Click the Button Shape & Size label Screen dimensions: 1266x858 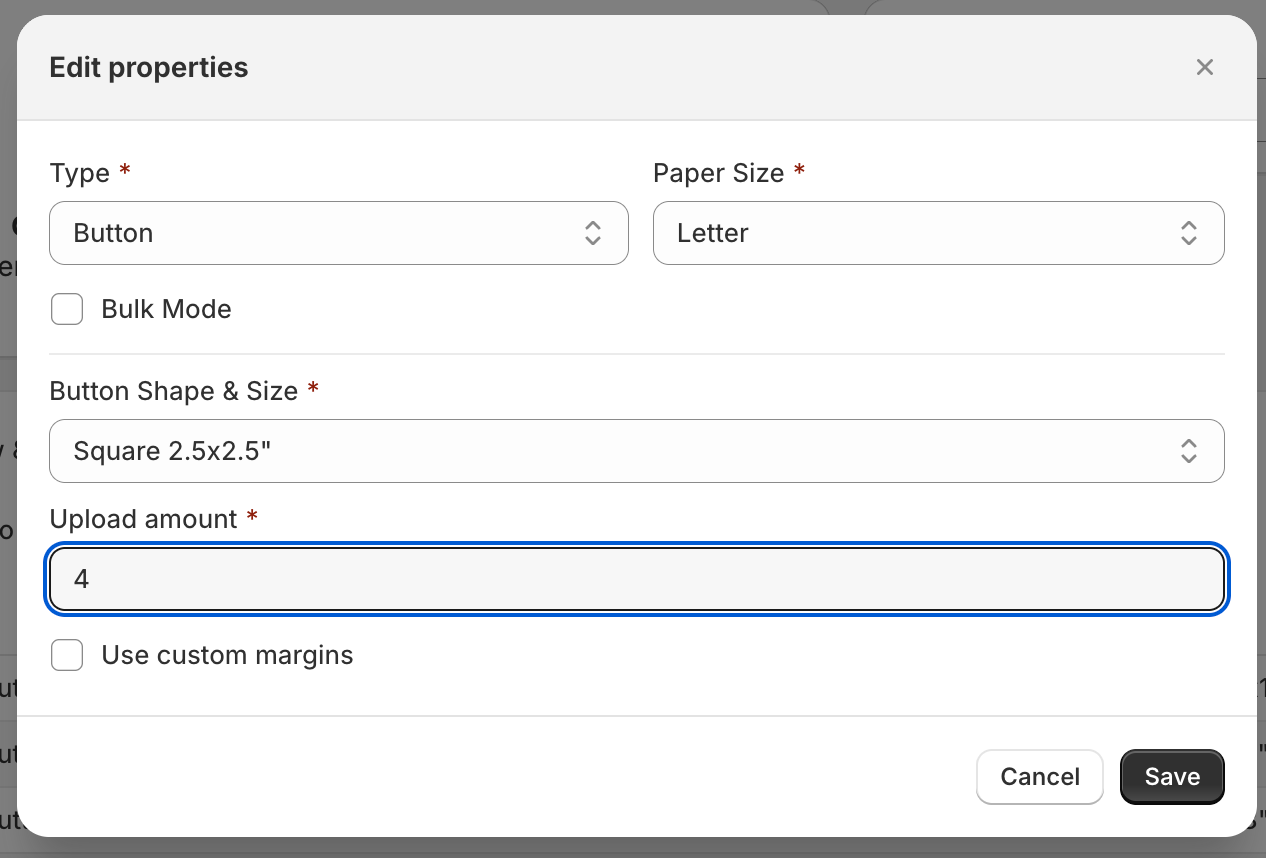click(x=173, y=390)
